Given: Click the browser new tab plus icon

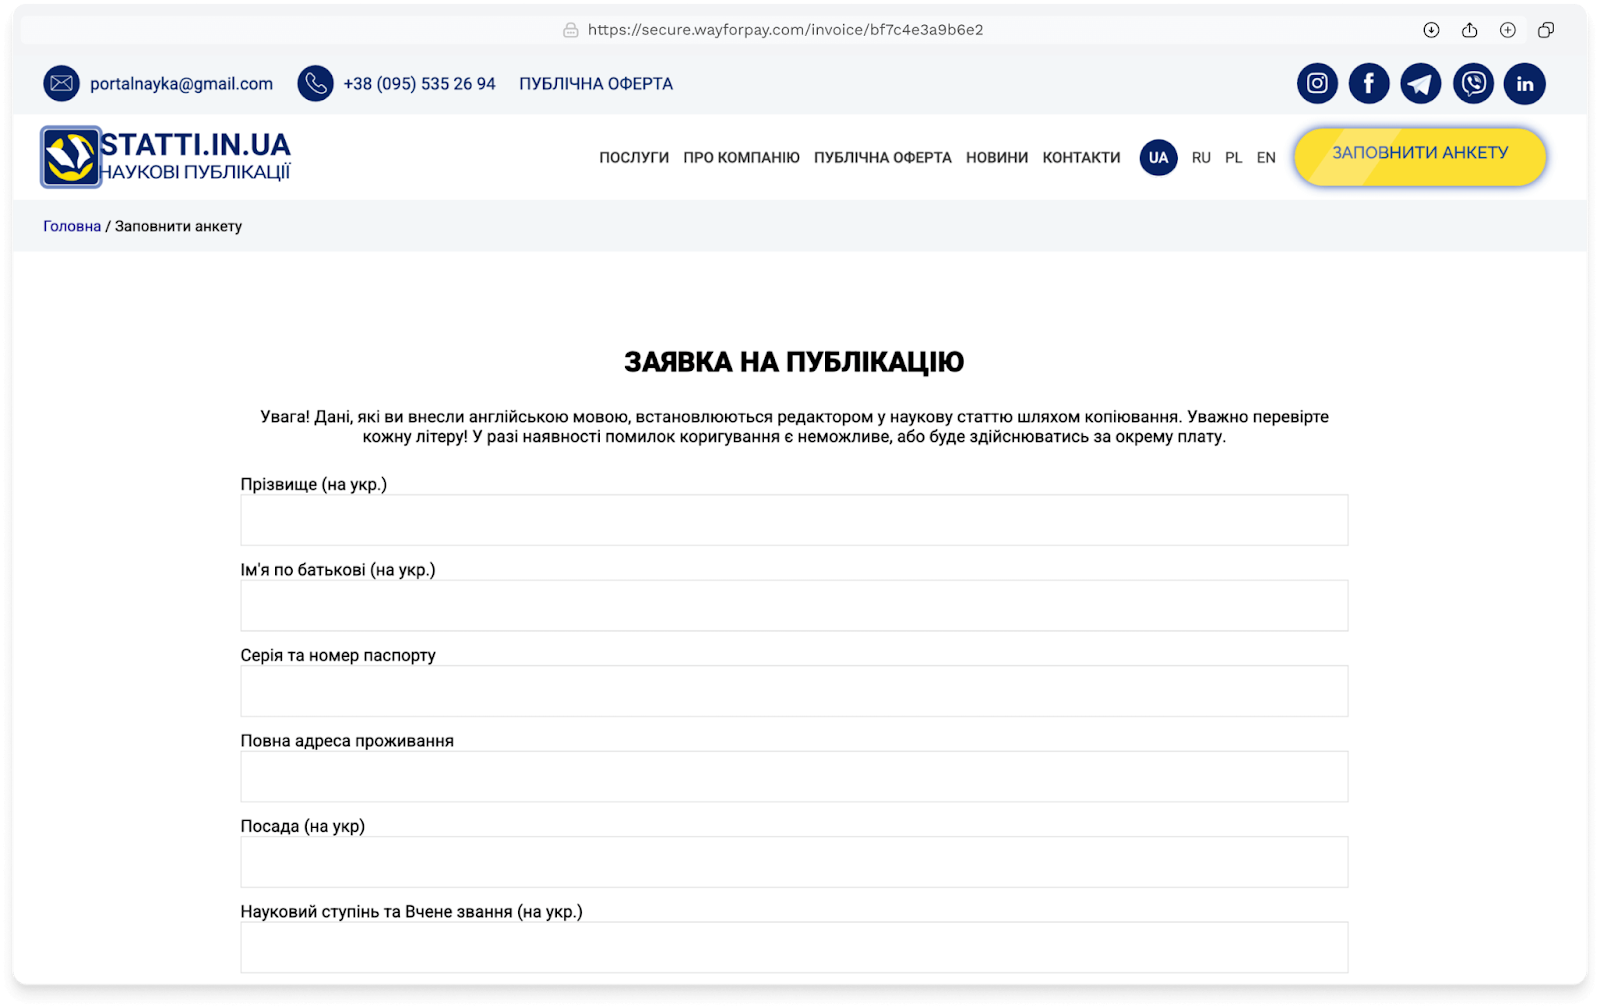Looking at the screenshot, I should coord(1507,30).
